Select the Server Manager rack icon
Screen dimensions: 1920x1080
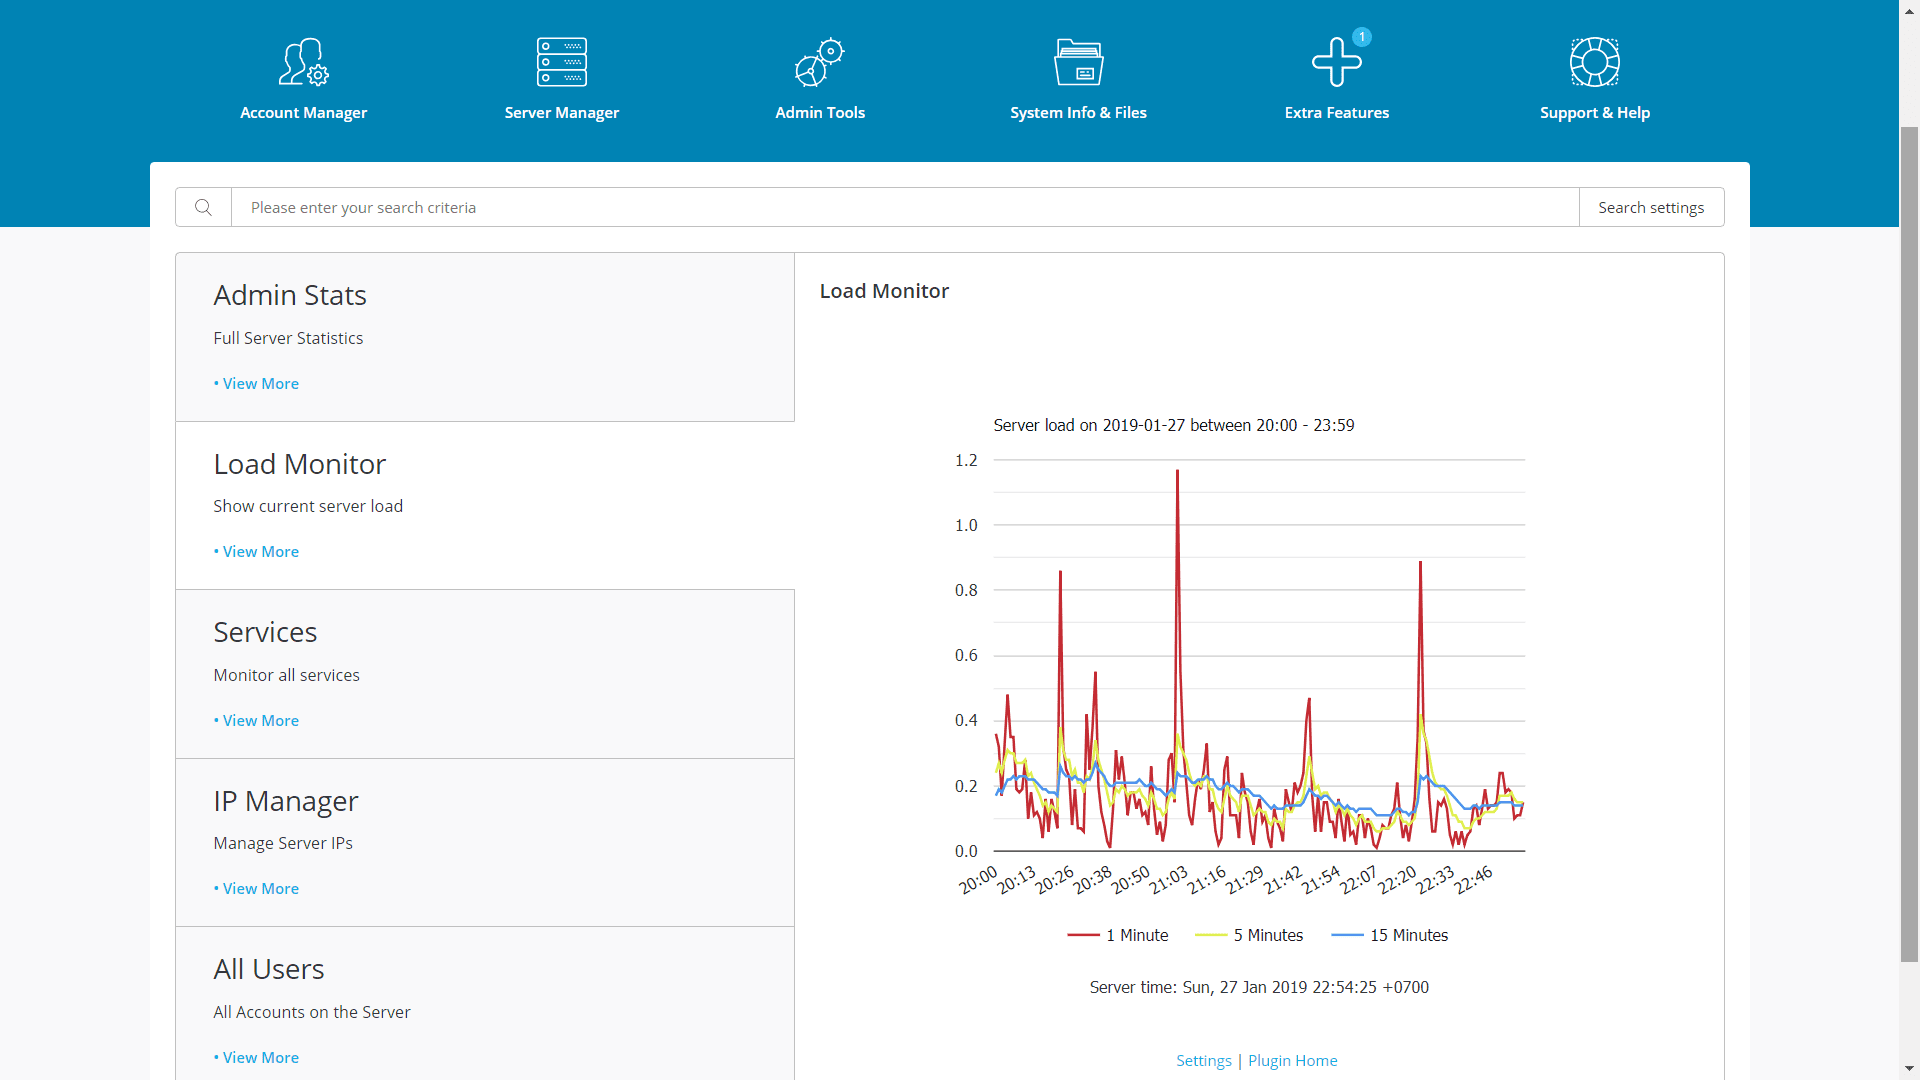pos(561,61)
